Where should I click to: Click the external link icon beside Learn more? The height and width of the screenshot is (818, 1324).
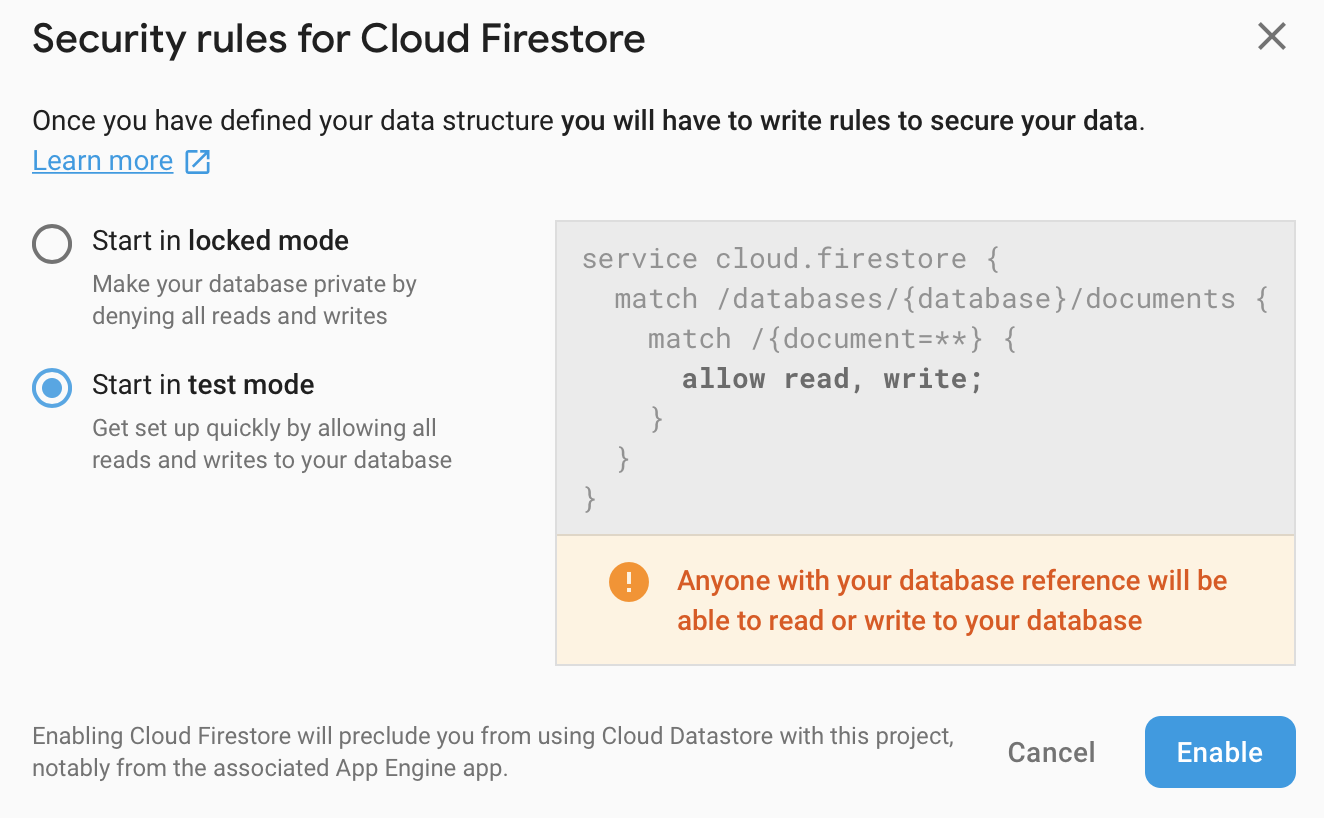(197, 160)
